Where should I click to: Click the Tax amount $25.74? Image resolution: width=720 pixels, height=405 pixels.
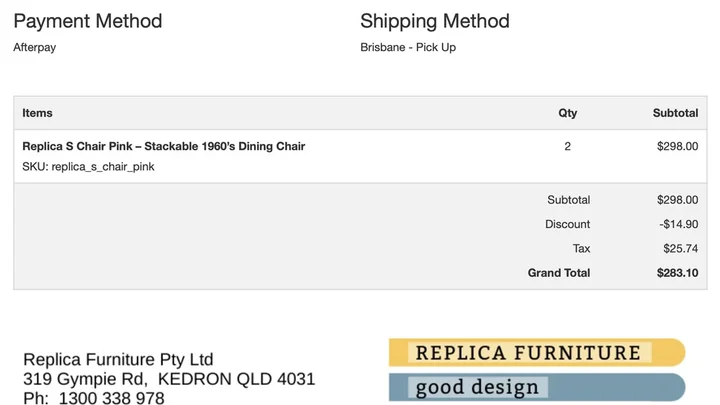click(681, 248)
